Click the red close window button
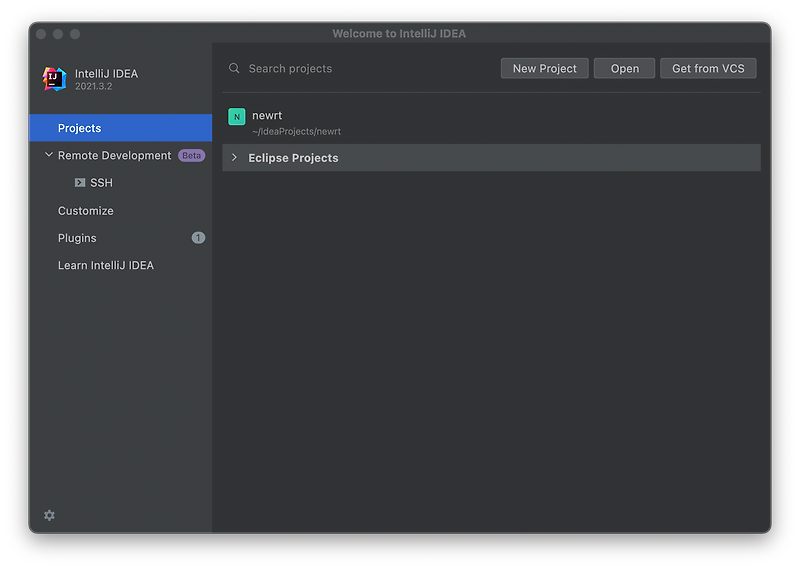 [x=41, y=34]
